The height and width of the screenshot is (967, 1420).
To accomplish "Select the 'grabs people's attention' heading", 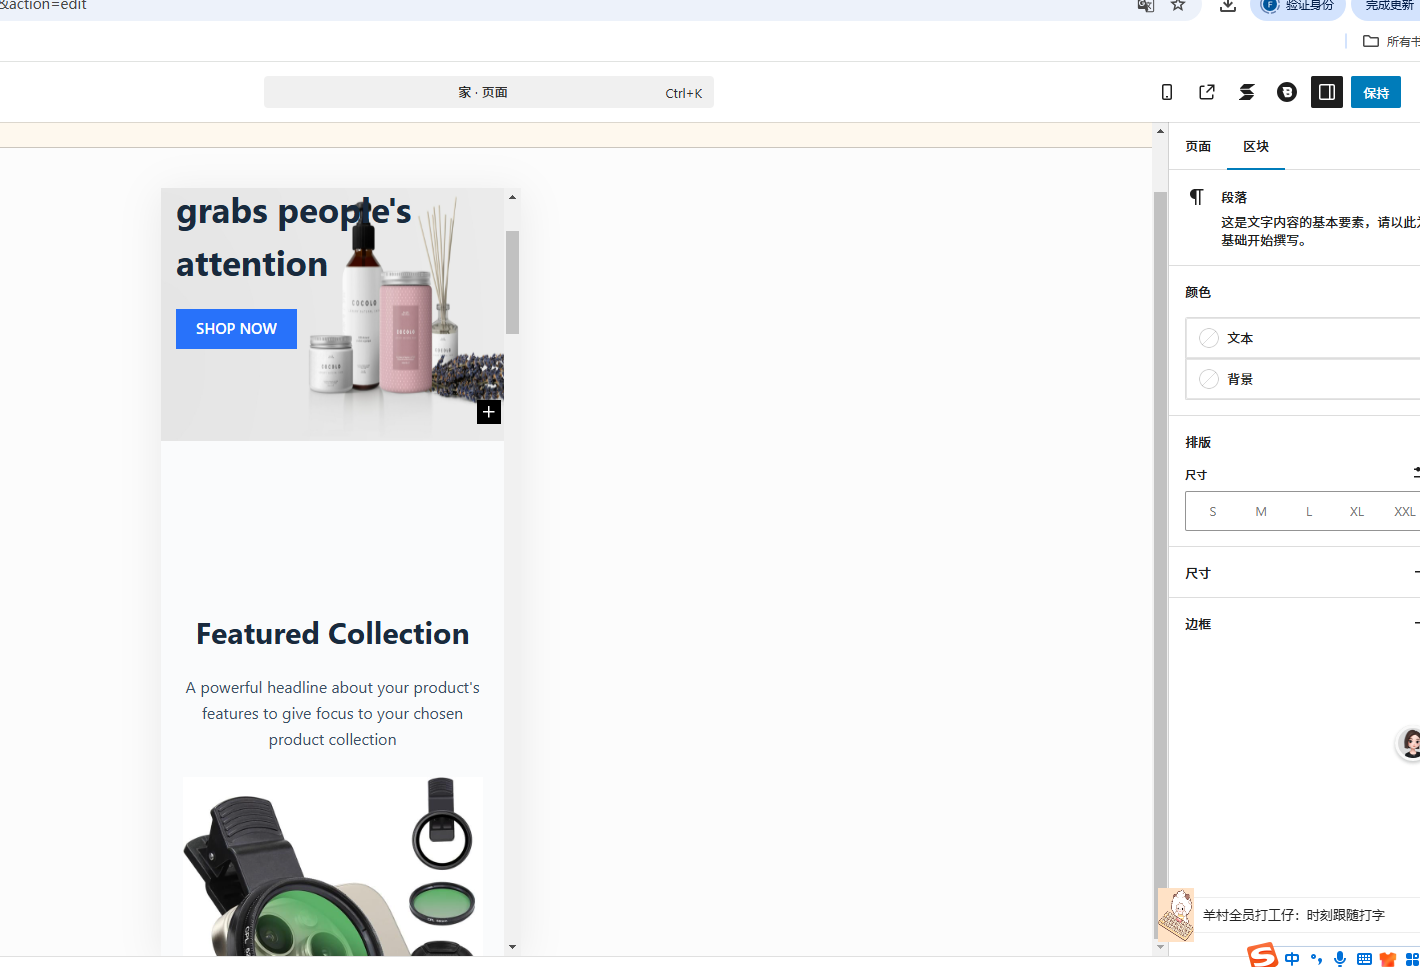I will click(x=294, y=238).
